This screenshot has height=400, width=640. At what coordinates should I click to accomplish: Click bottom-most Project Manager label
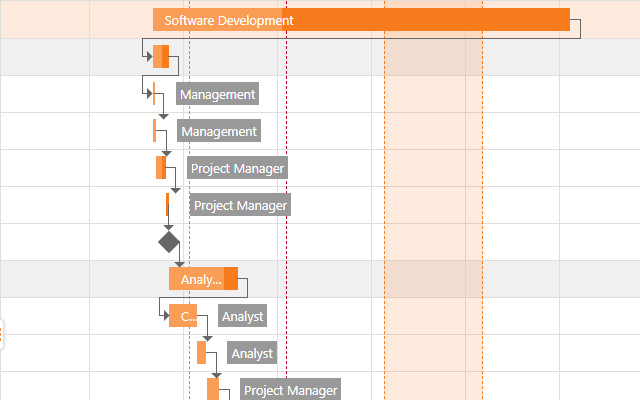pyautogui.click(x=291, y=390)
